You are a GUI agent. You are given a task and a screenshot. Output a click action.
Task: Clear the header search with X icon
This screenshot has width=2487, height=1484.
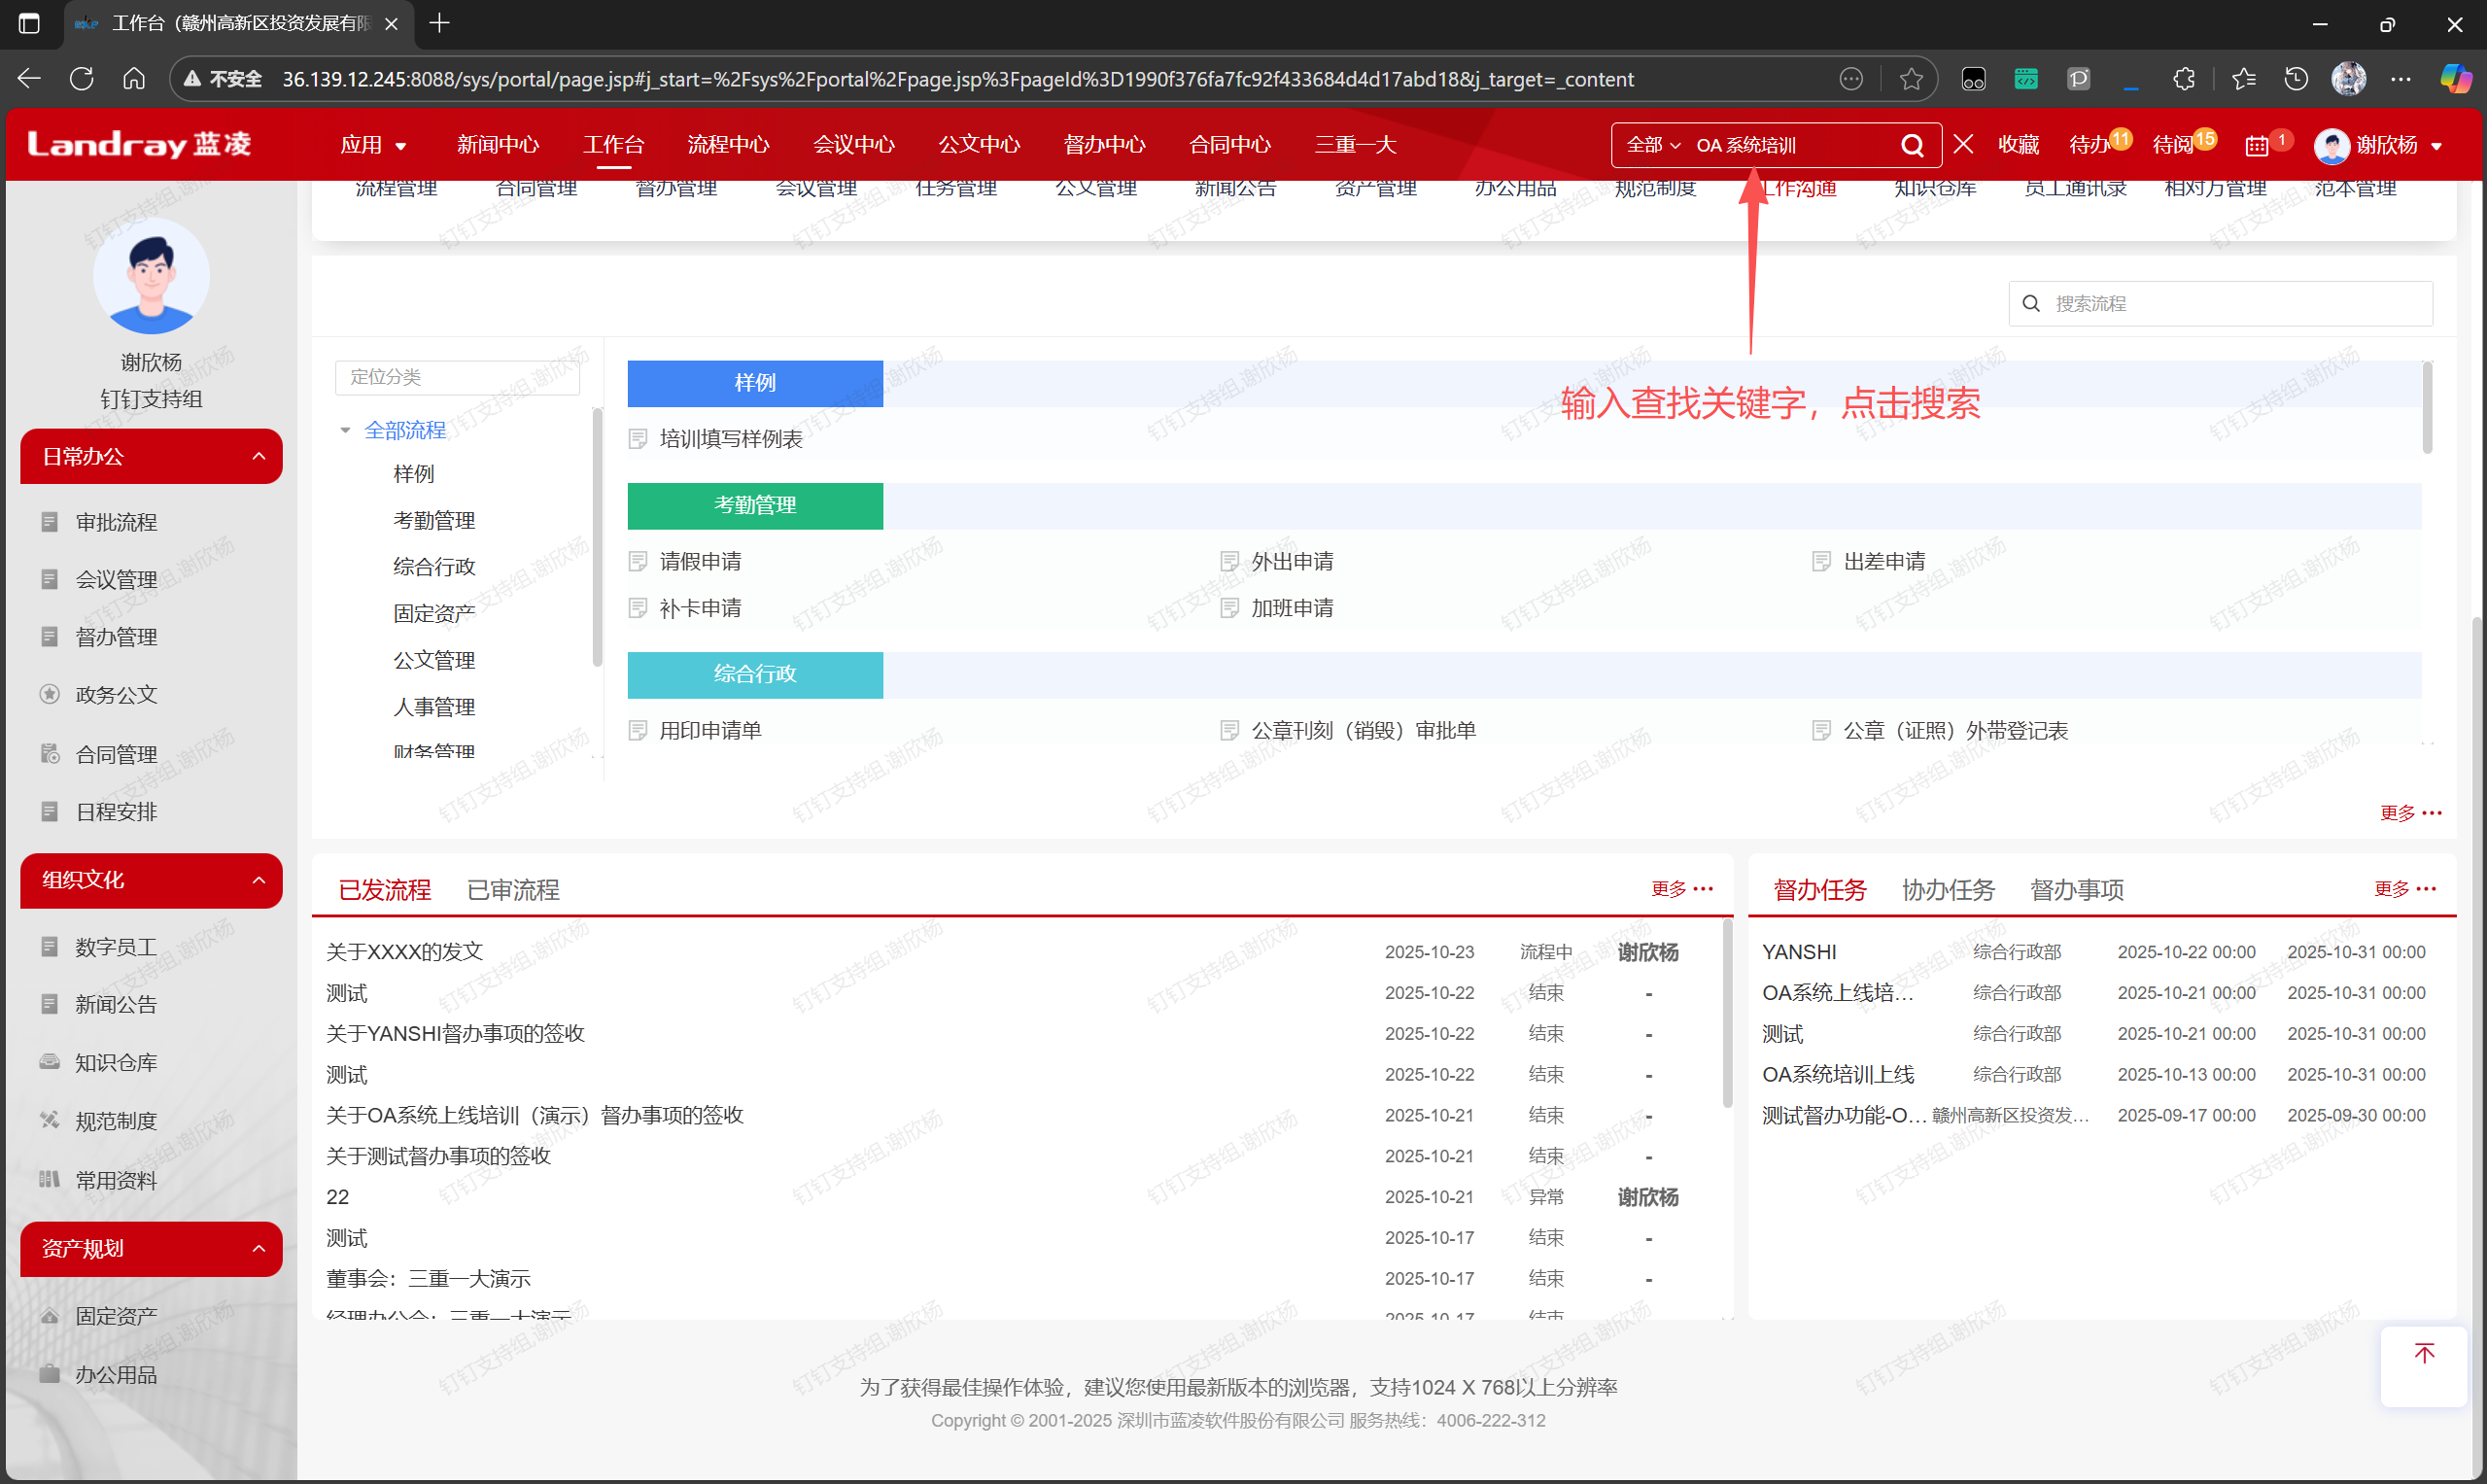coord(1963,145)
